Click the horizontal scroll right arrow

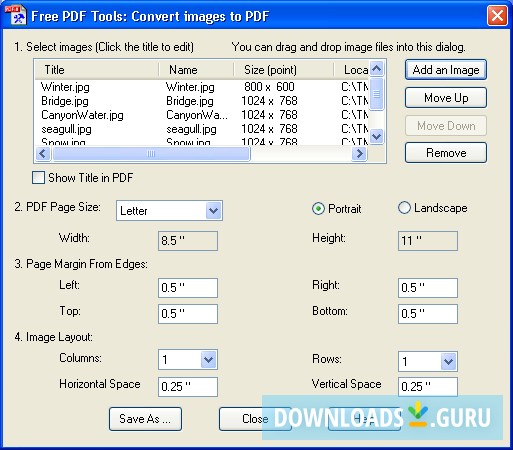click(359, 154)
